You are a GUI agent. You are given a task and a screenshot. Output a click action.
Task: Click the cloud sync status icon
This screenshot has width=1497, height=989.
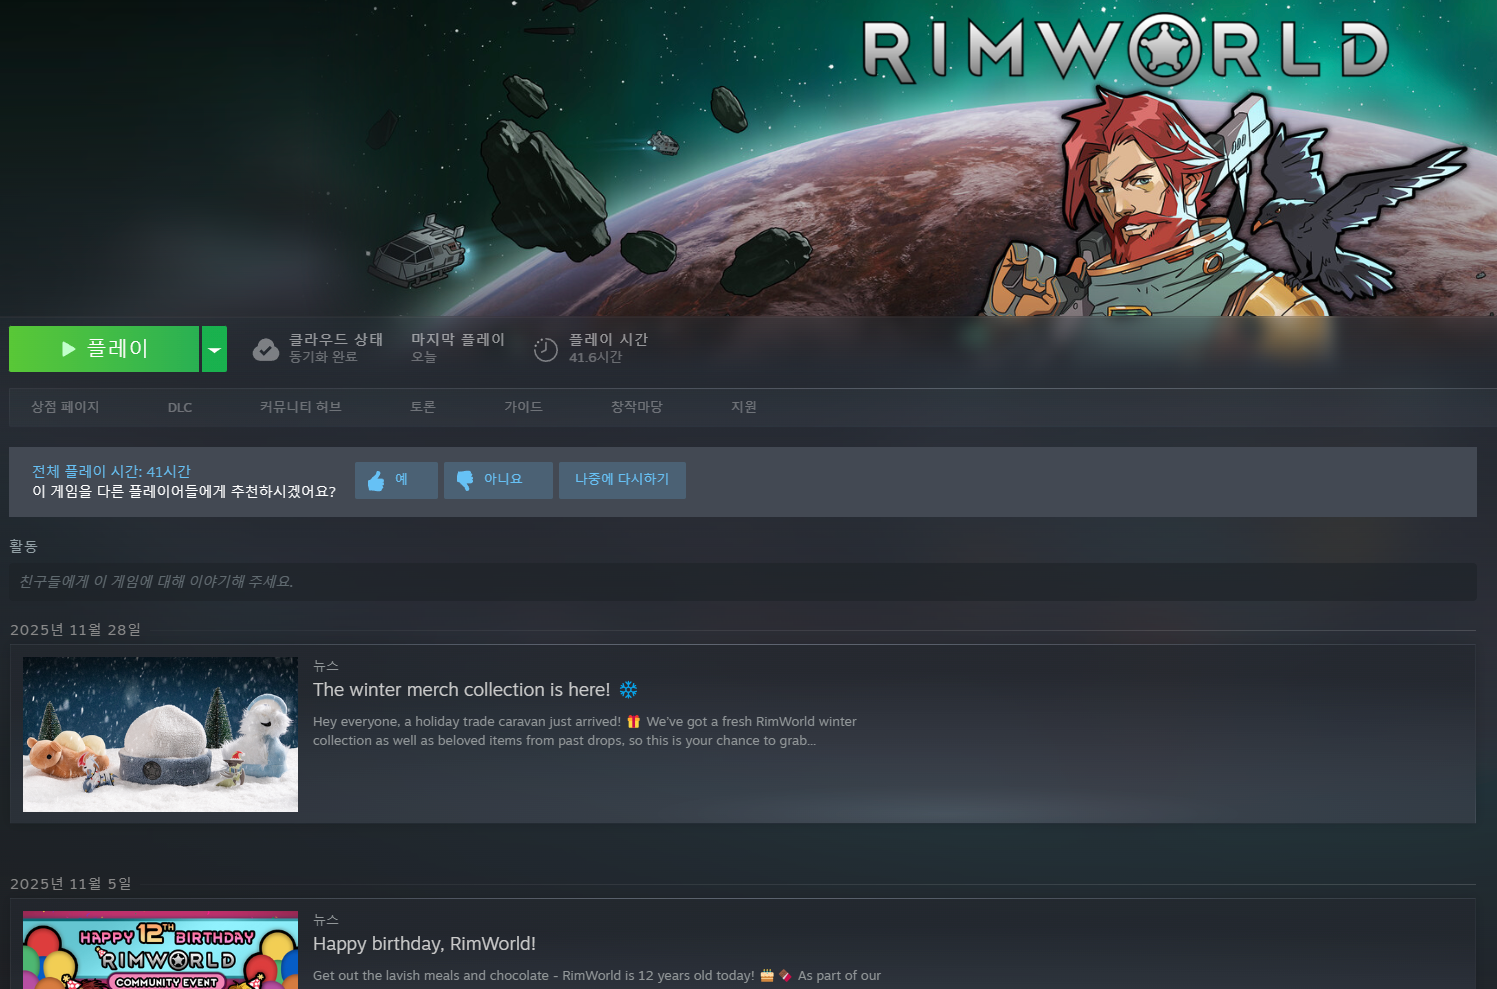click(266, 349)
